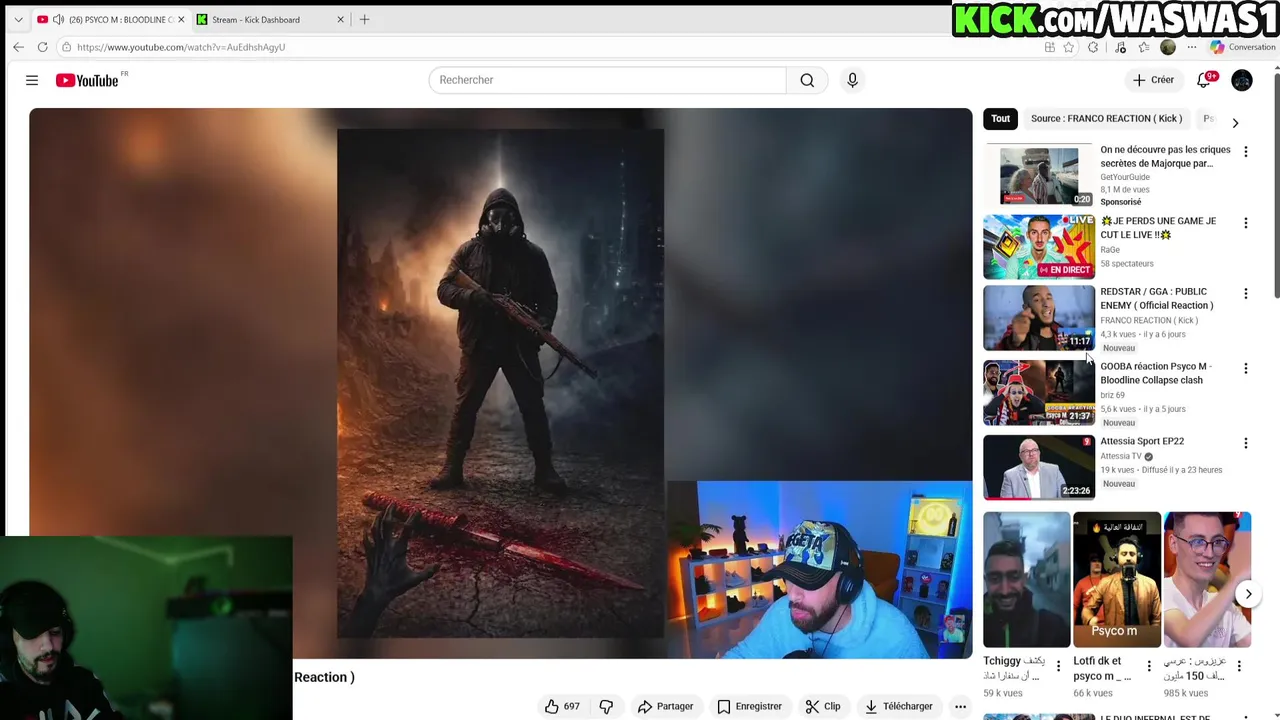This screenshot has height=720, width=1280.
Task: Open the Attessia TV channel link
Action: click(1121, 456)
